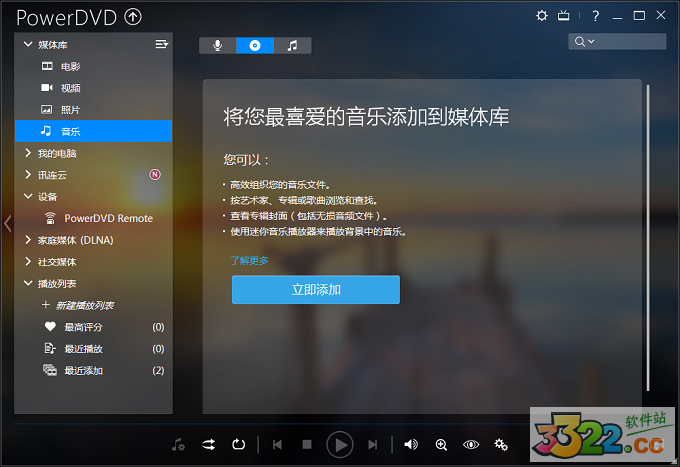Close the PowerDVD window
Image resolution: width=680 pixels, height=467 pixels.
coord(661,15)
